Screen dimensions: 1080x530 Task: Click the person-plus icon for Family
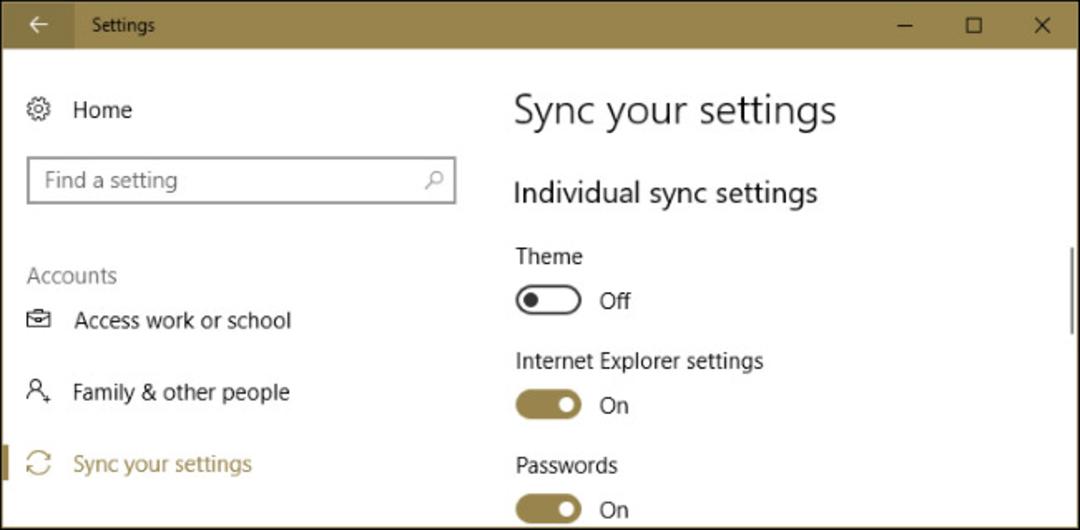39,391
